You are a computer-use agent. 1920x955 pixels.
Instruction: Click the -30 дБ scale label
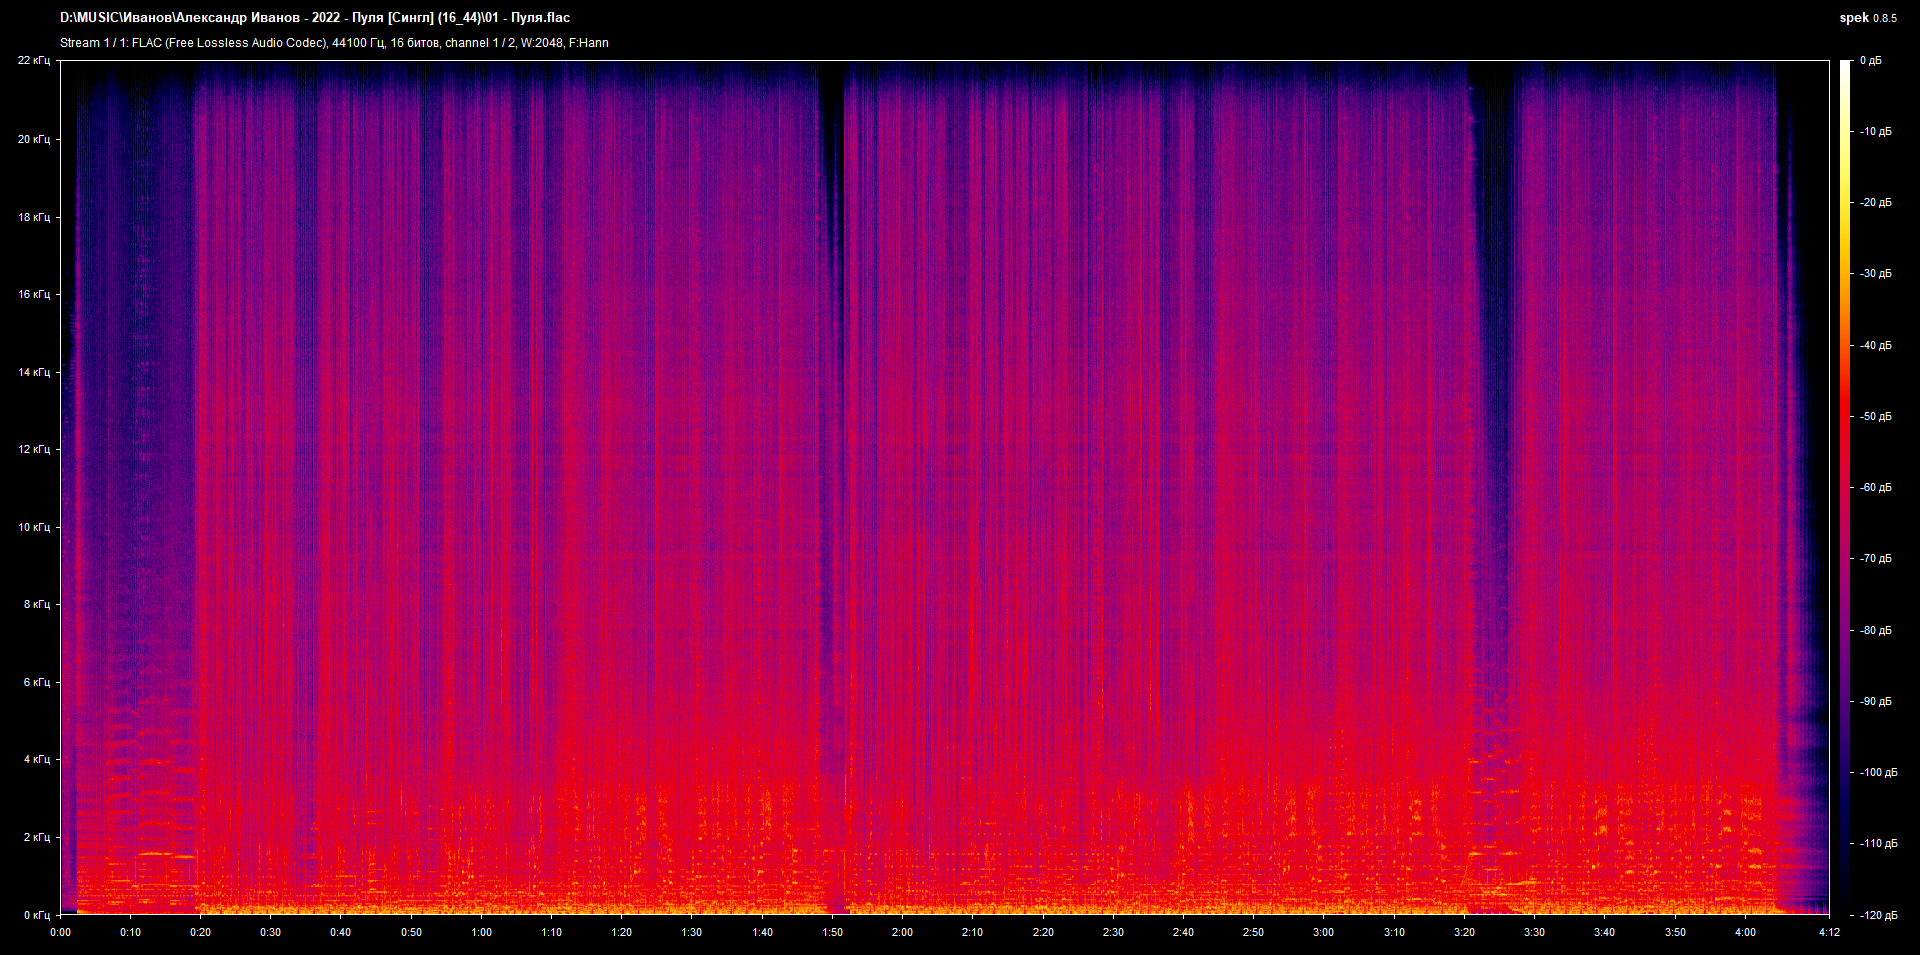[1875, 274]
